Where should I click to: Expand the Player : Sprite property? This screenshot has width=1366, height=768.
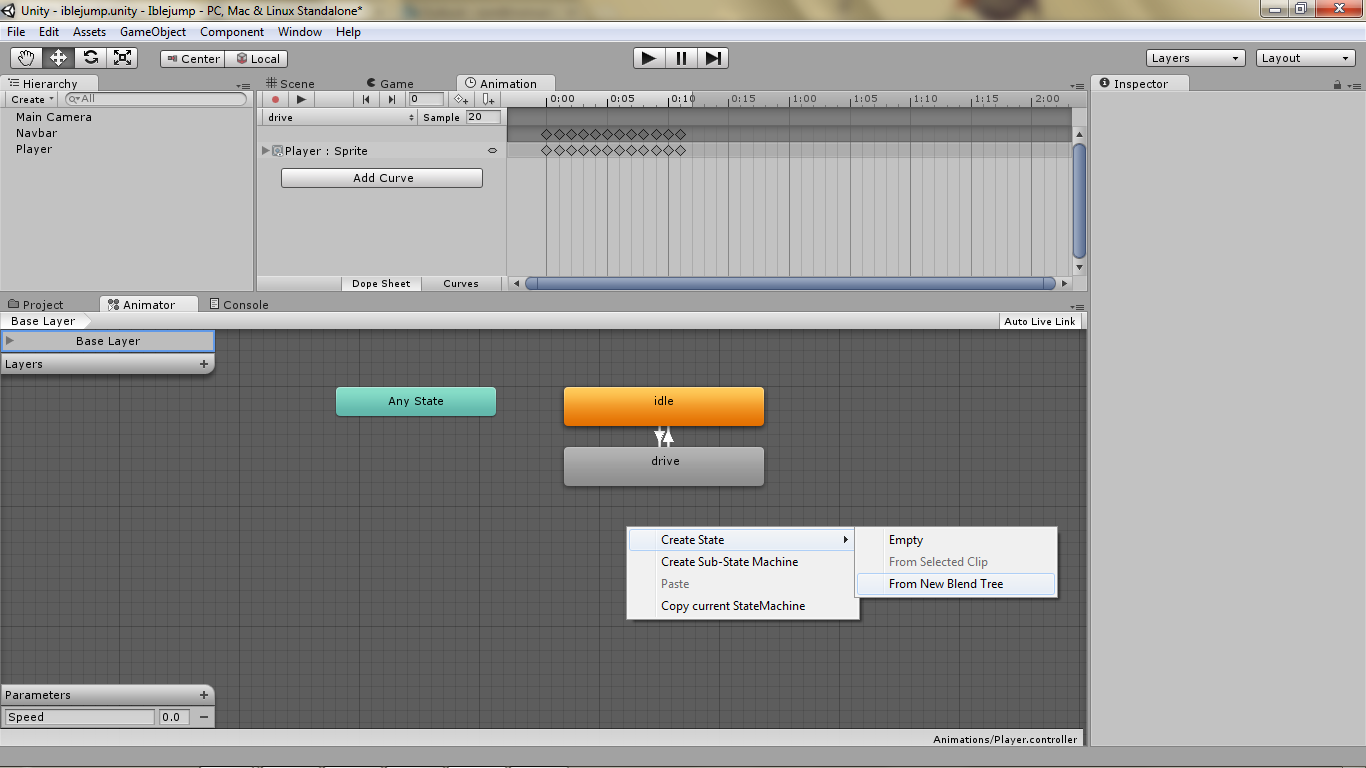(x=266, y=151)
